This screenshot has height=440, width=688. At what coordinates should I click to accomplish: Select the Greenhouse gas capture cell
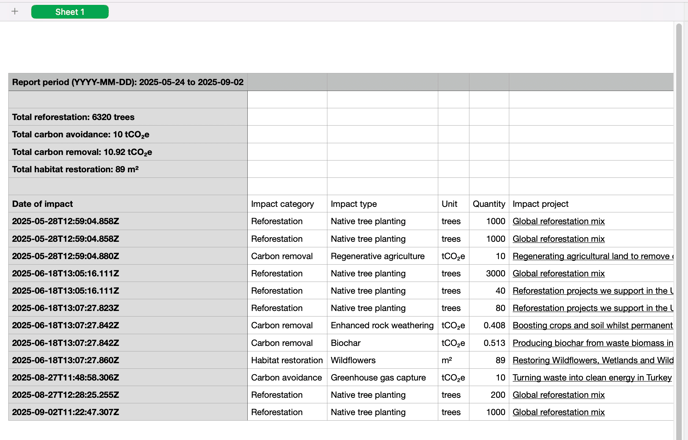(383, 378)
